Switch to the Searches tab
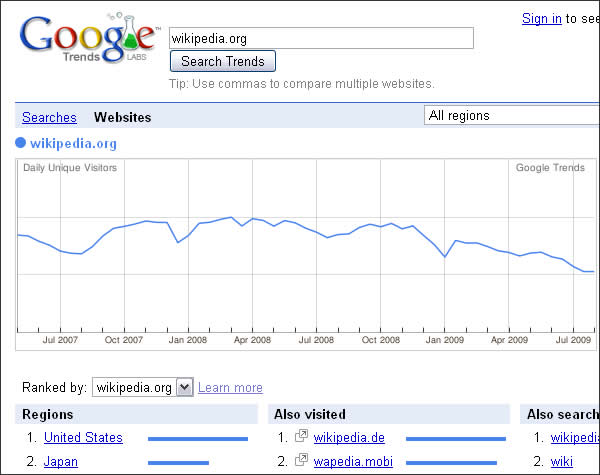 49,117
